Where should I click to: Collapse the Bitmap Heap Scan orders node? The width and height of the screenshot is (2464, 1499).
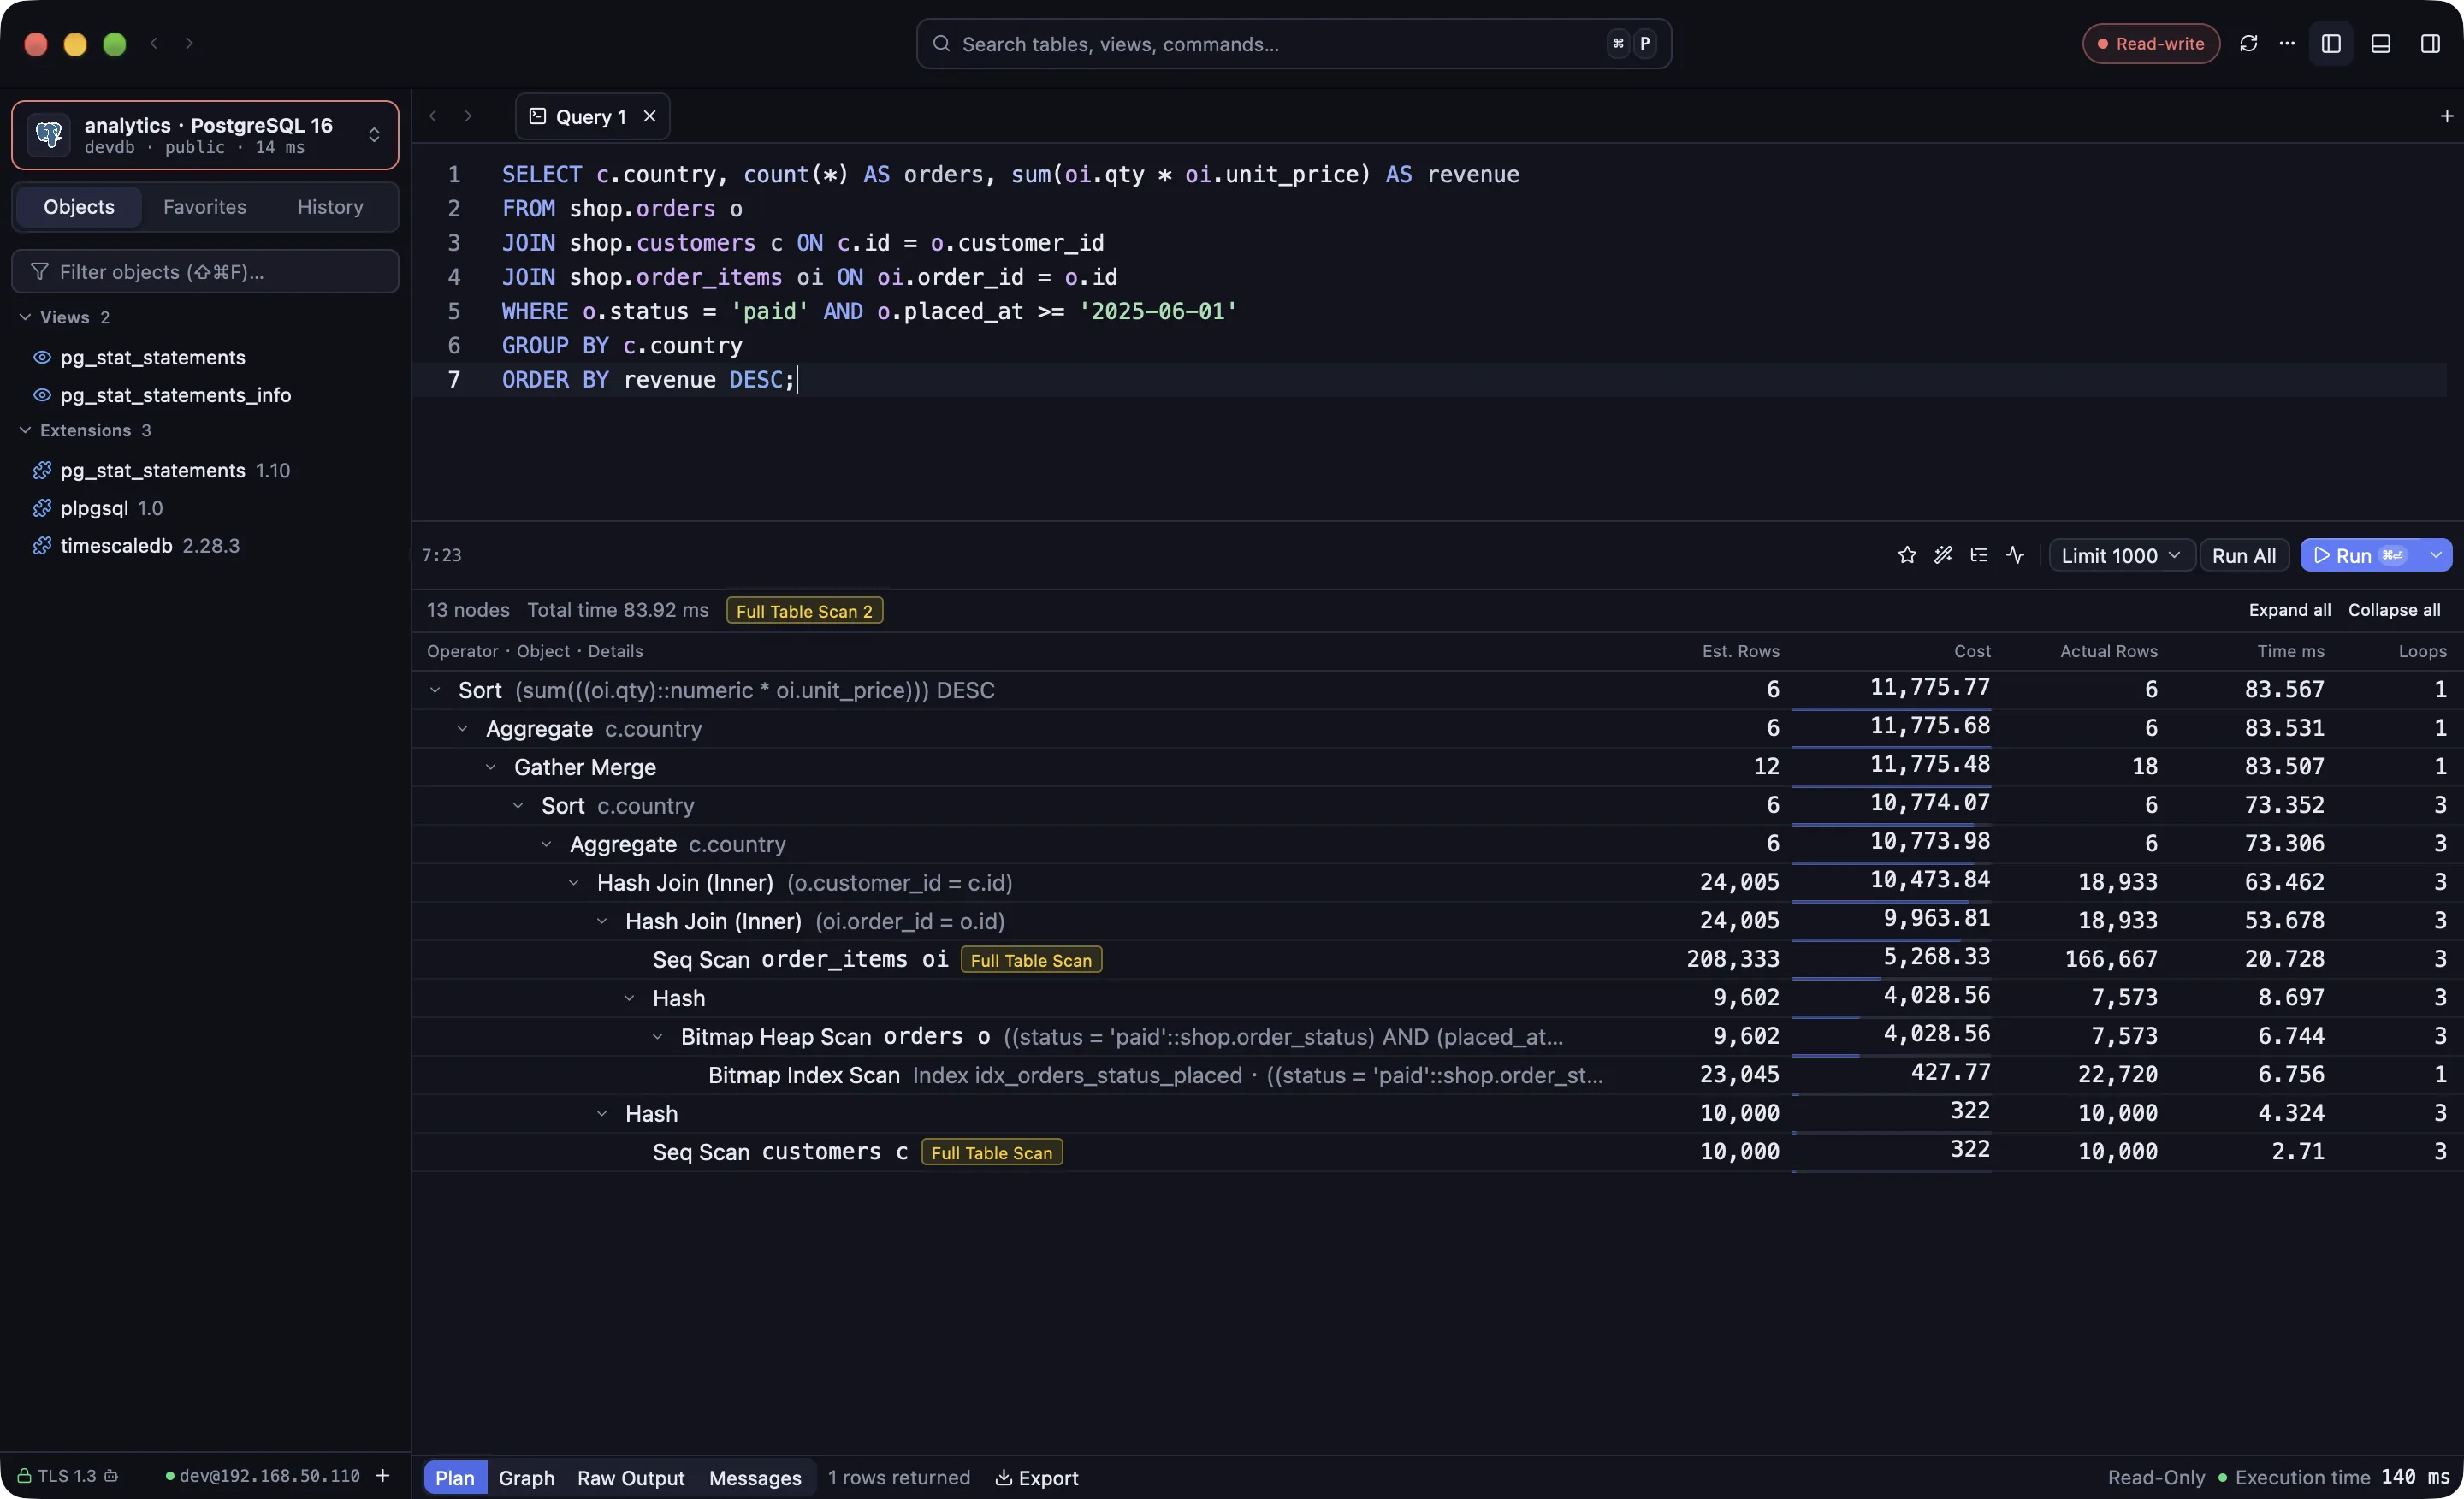pyautogui.click(x=657, y=1037)
